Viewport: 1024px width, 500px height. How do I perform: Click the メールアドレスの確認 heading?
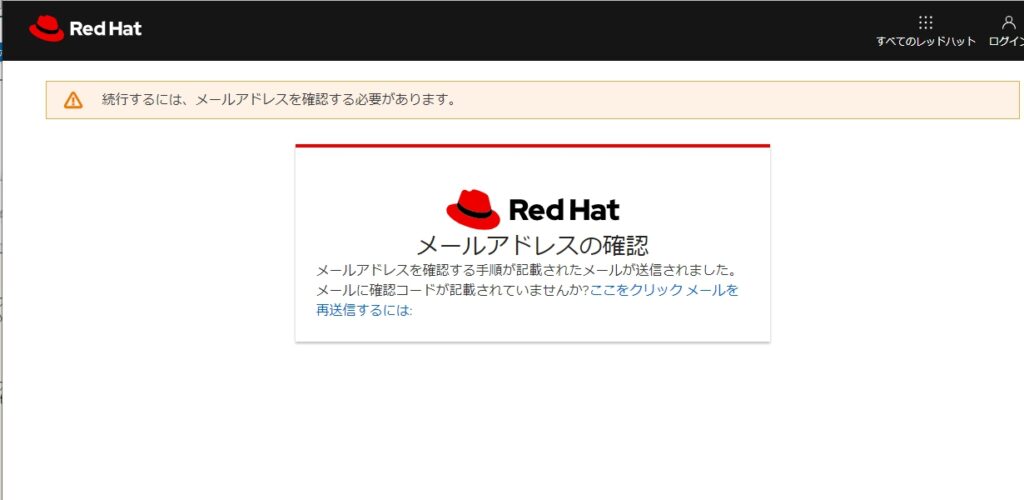pos(533,246)
